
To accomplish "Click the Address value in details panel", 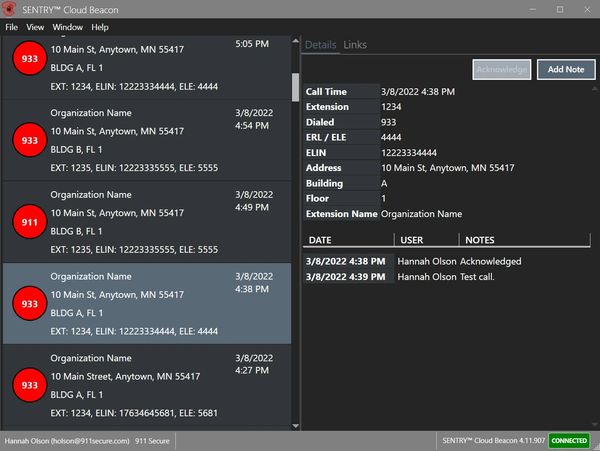I will coord(448,168).
